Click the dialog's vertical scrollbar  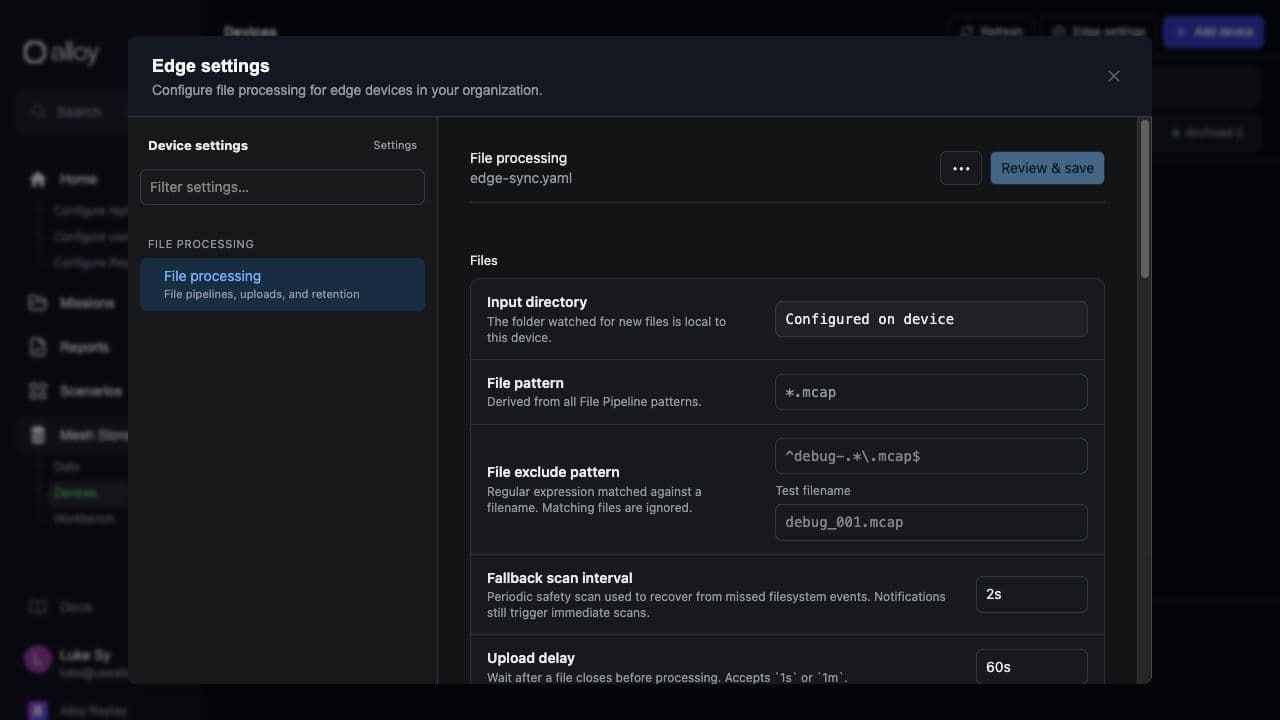tap(1145, 200)
